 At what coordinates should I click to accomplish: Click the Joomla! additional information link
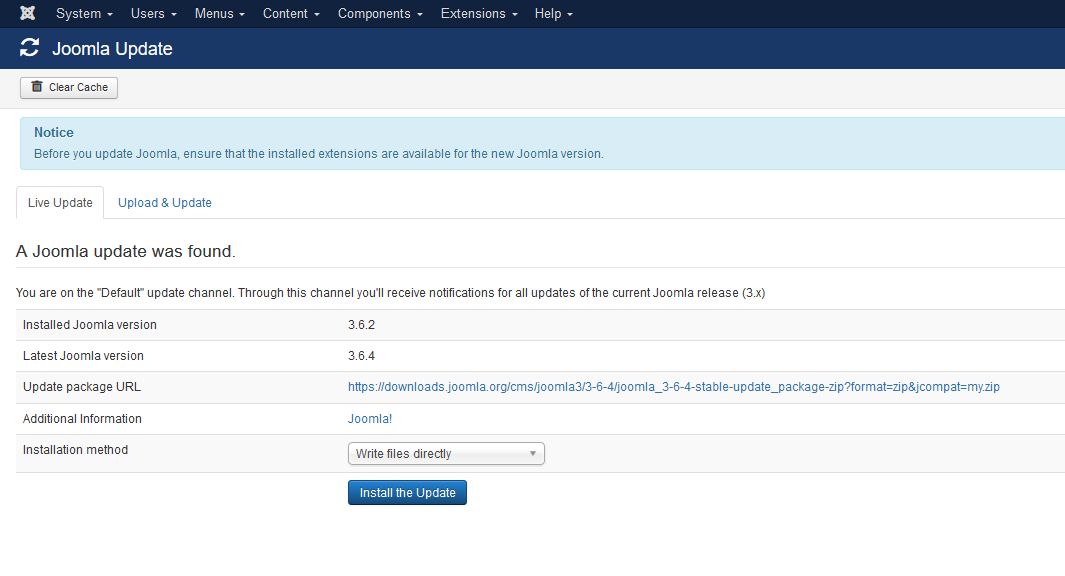[x=369, y=418]
